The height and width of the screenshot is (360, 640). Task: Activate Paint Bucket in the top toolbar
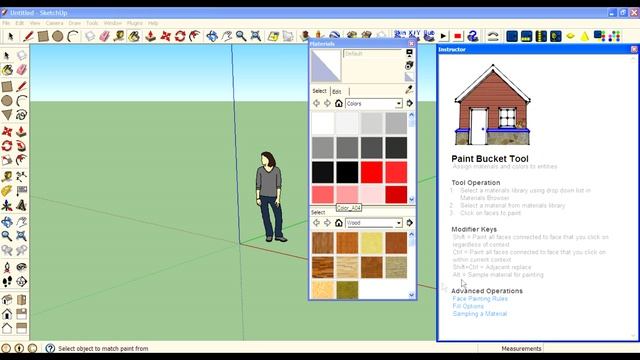pos(134,36)
